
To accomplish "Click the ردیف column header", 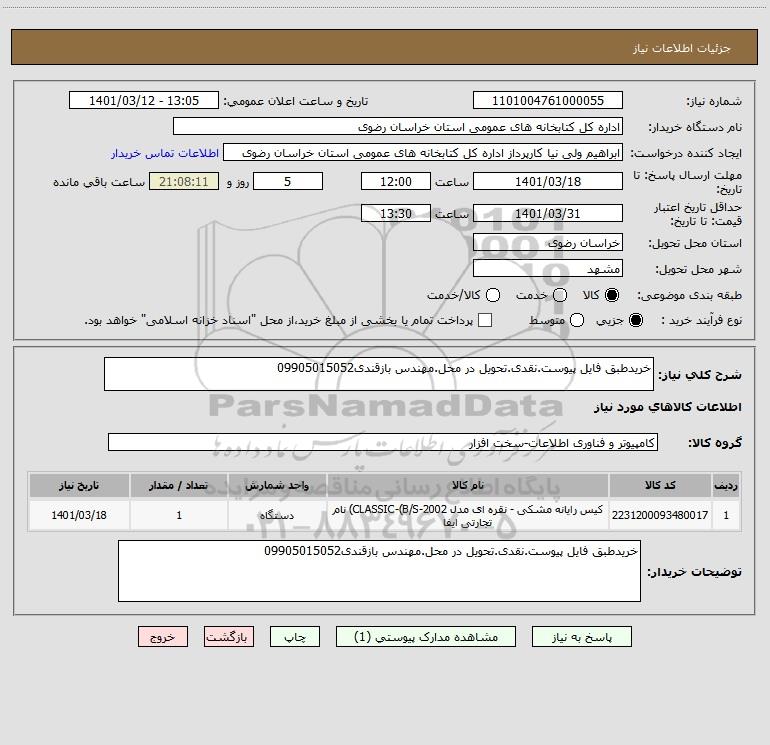I will coord(726,485).
